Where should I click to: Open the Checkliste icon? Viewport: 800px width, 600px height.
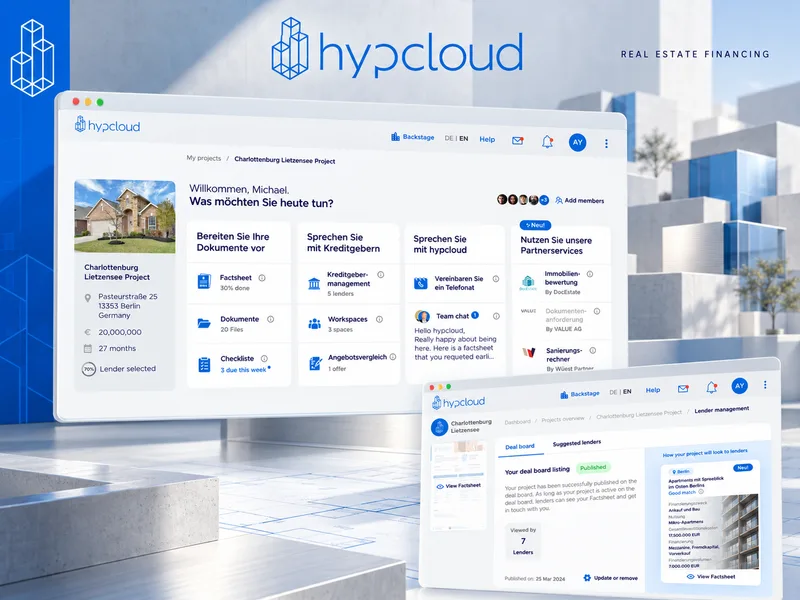click(x=204, y=364)
